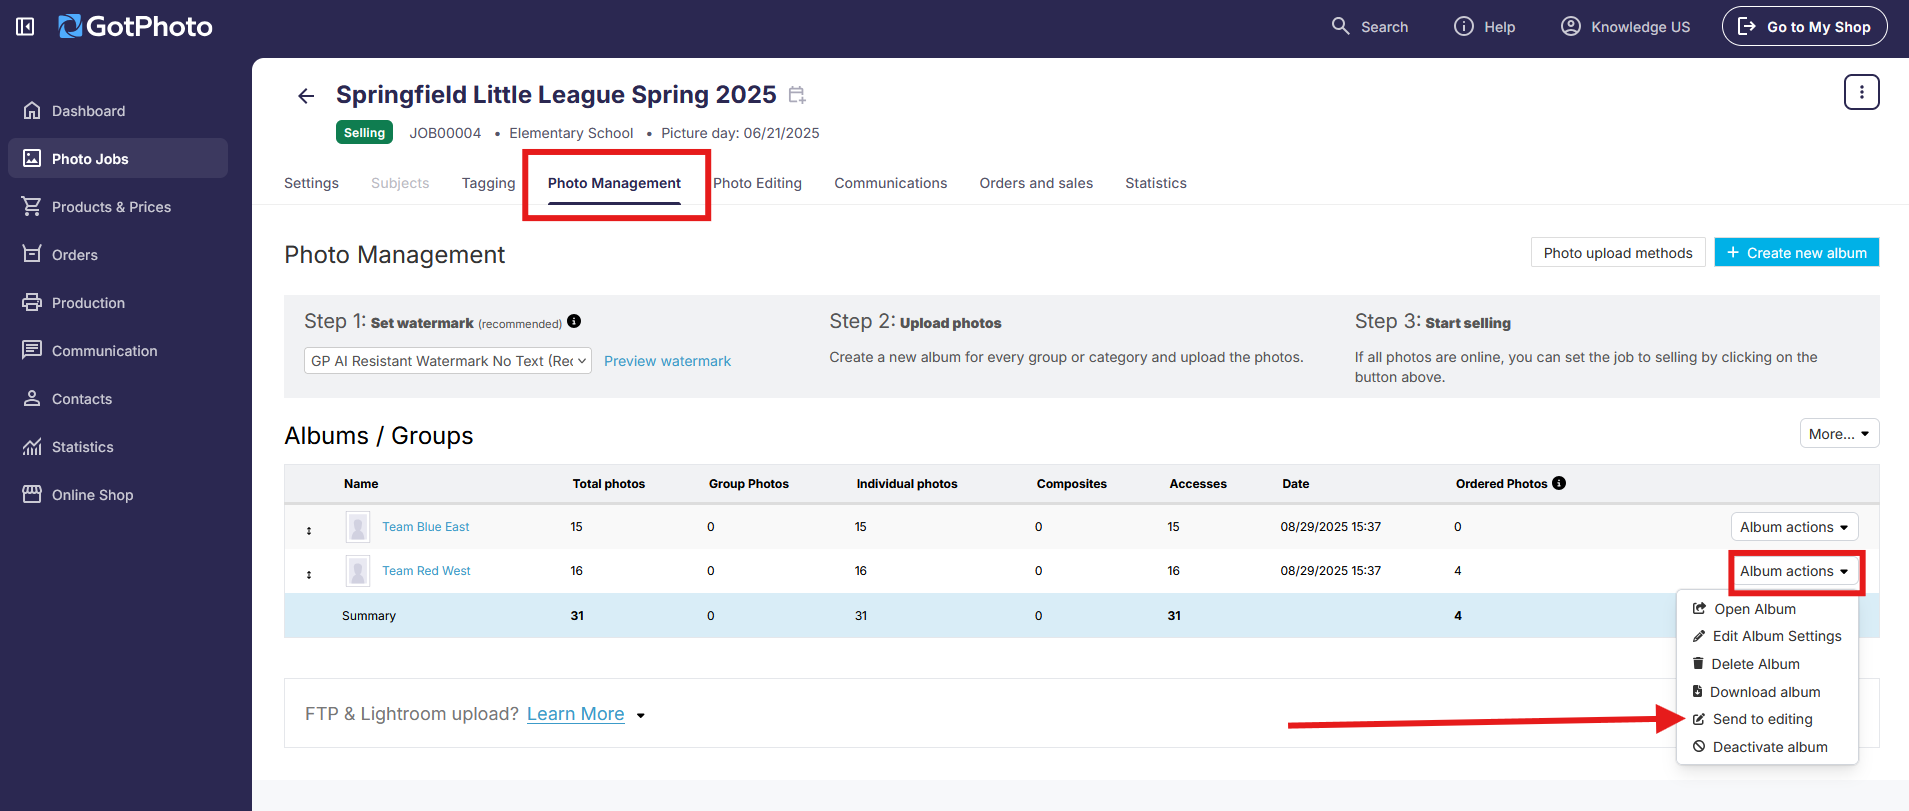Switch to the Communications tab

[890, 183]
